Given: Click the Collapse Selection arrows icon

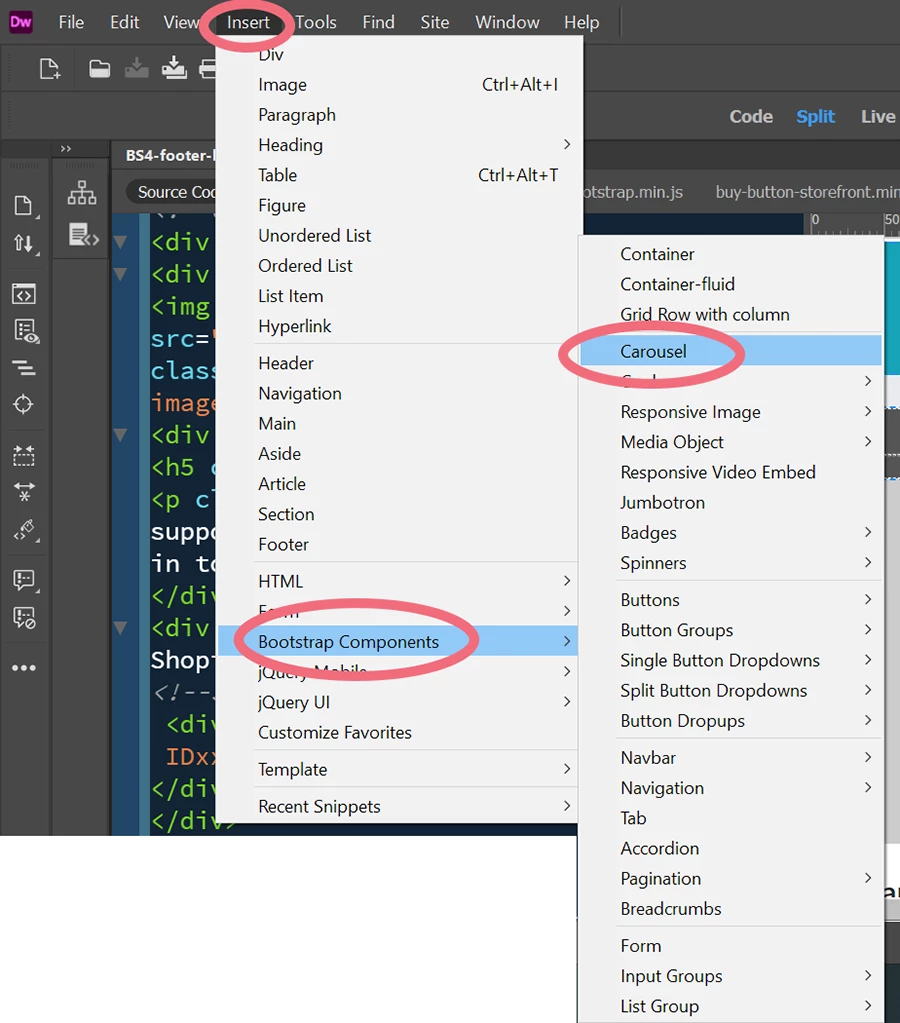Looking at the screenshot, I should 24,491.
